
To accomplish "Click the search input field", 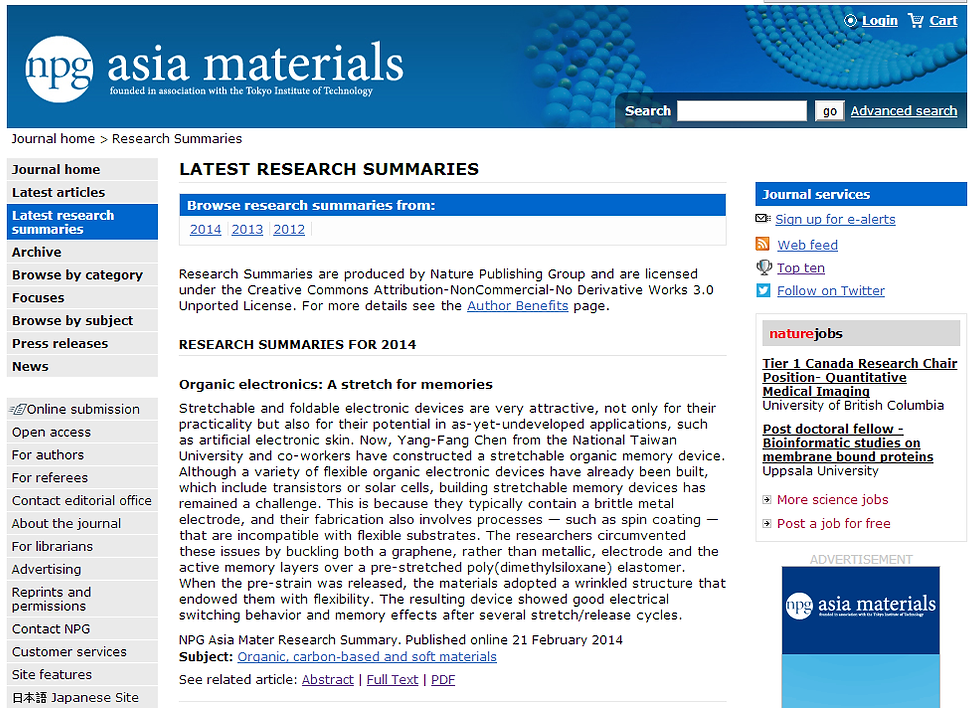I will coord(742,111).
